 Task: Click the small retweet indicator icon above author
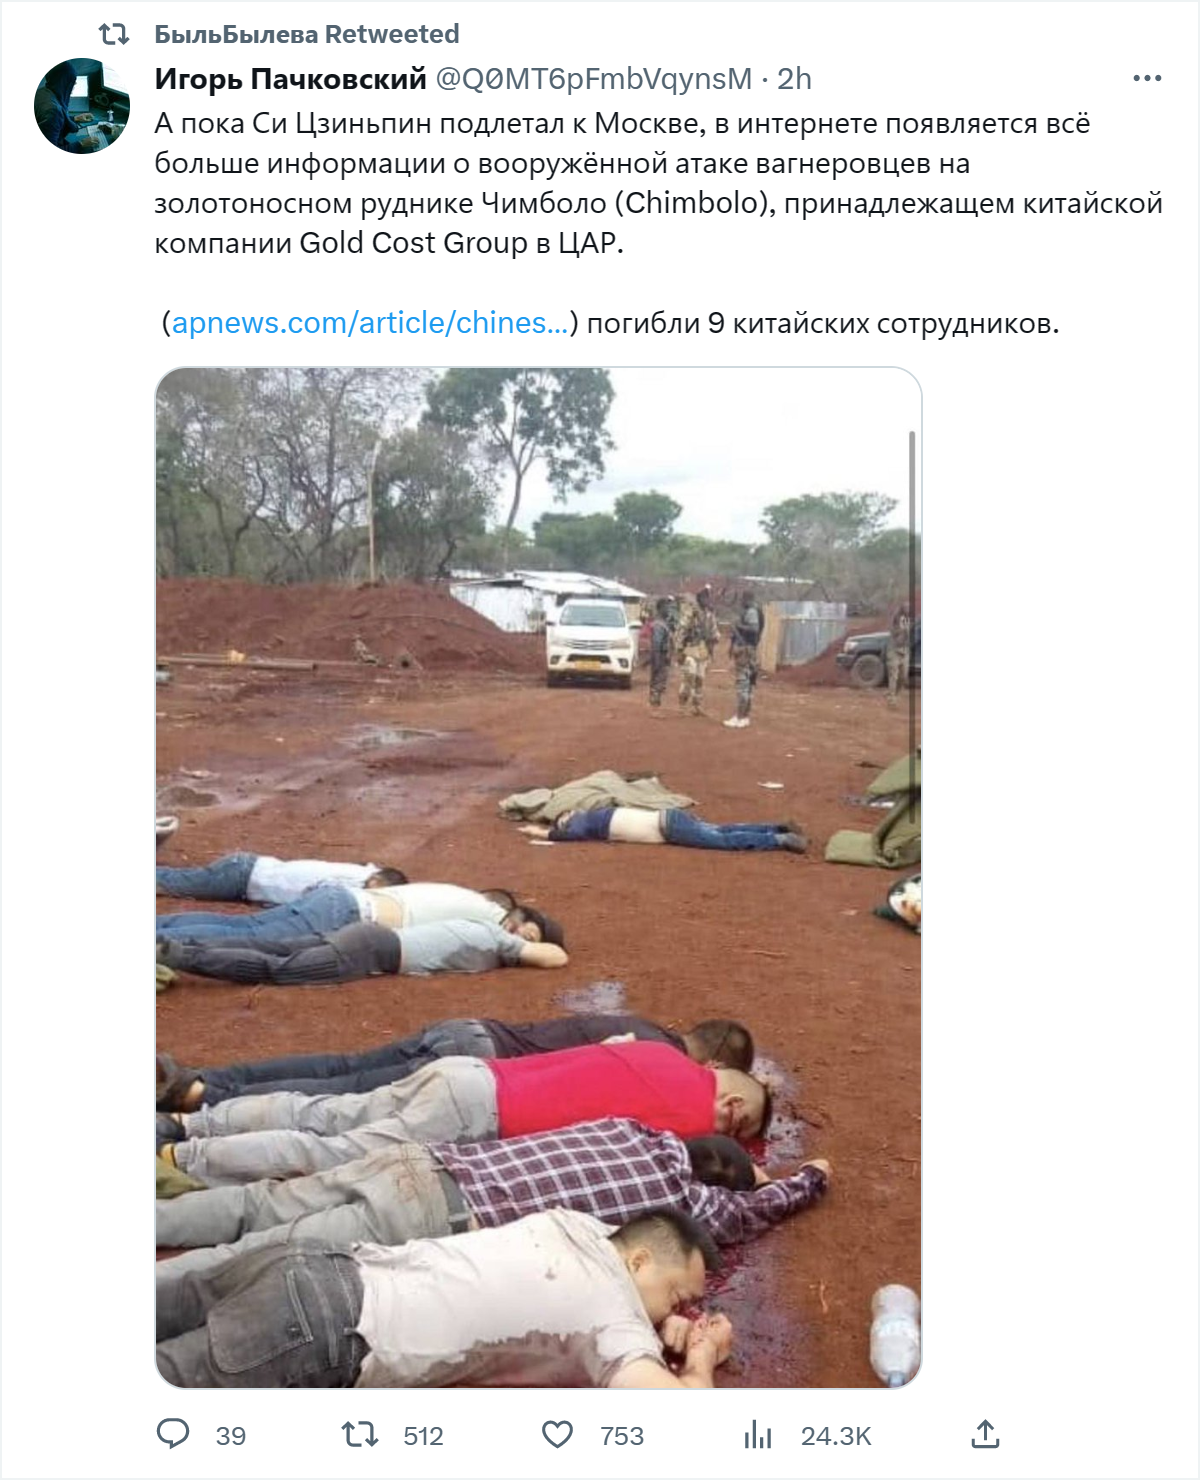tap(114, 34)
